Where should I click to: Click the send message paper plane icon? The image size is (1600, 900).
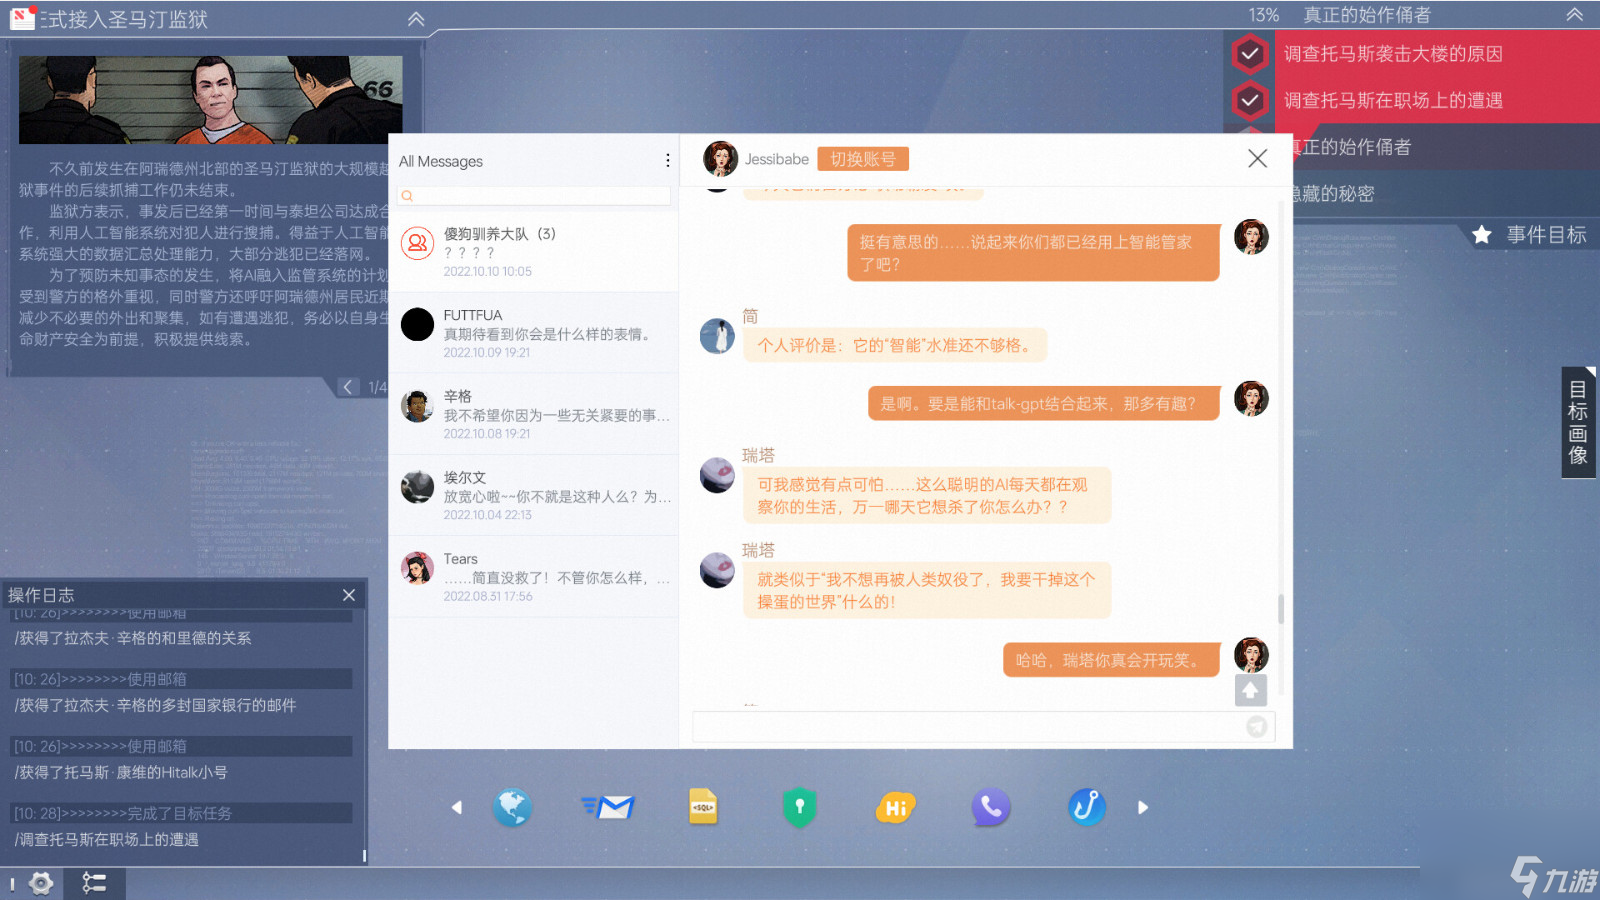point(1257,727)
